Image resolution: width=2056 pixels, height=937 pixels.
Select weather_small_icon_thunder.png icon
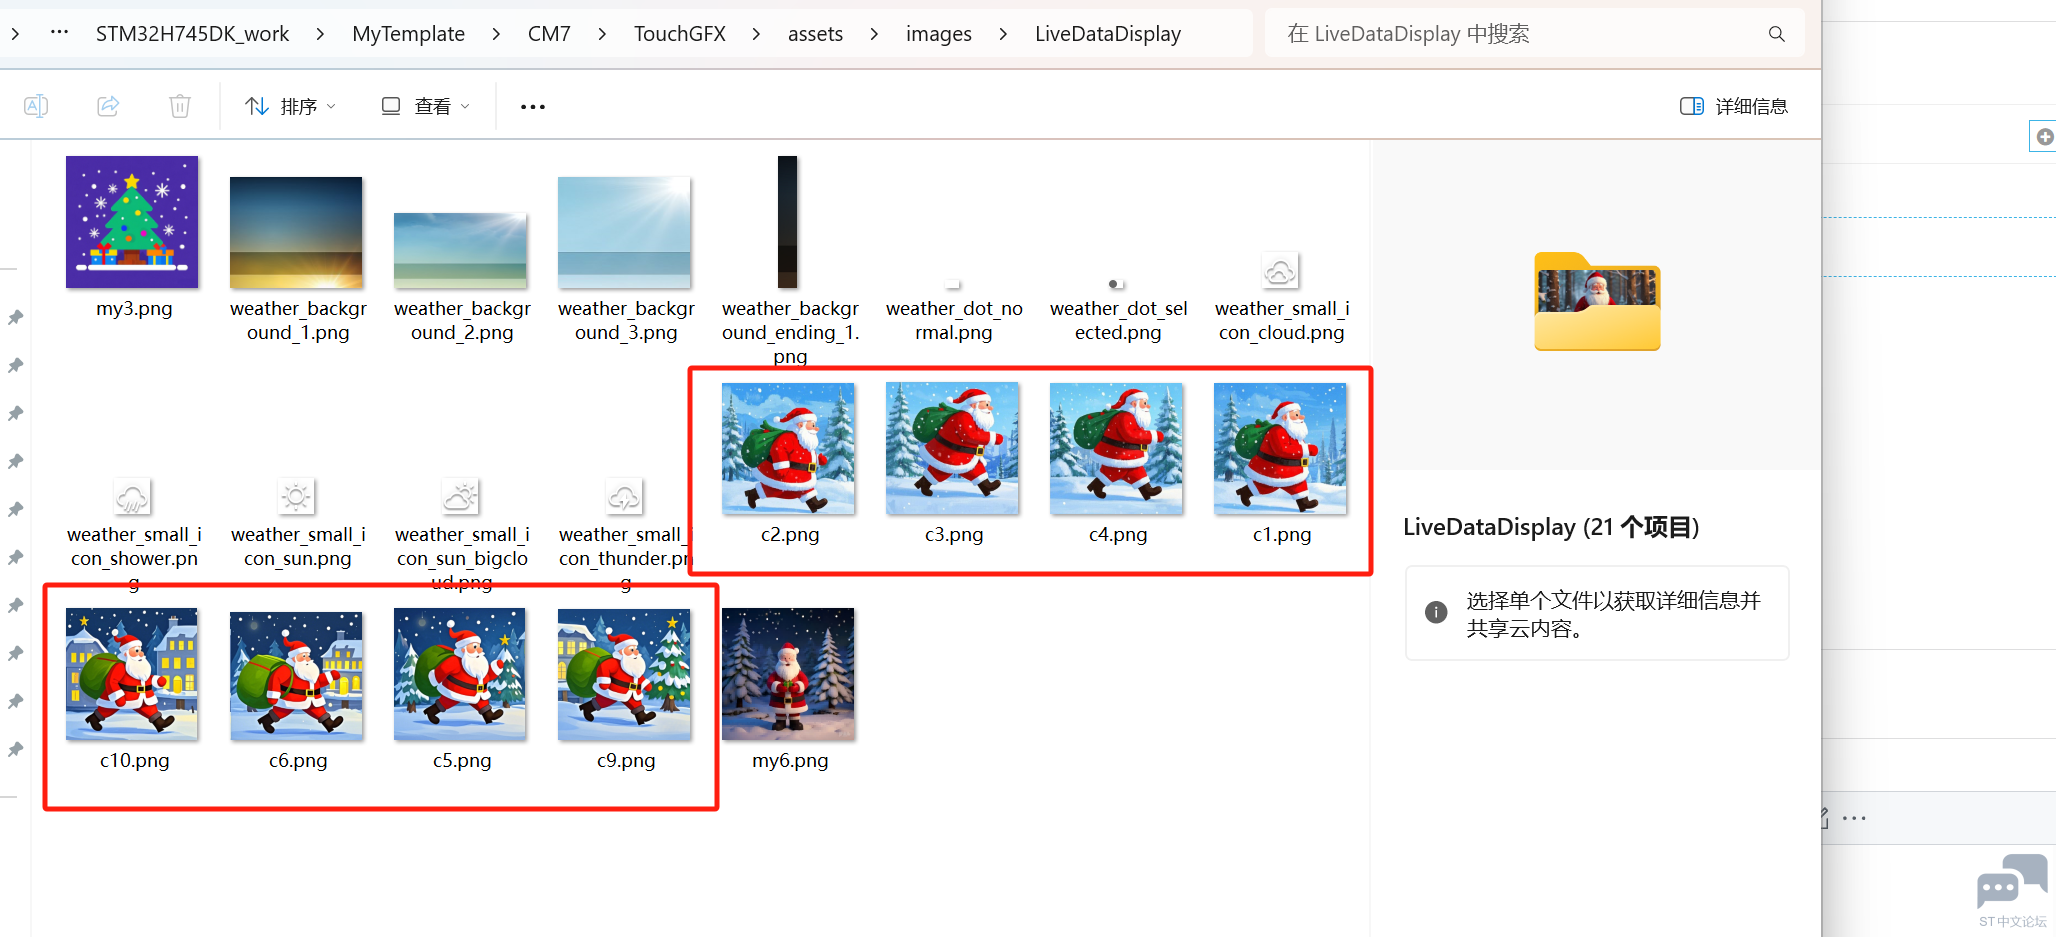[624, 497]
